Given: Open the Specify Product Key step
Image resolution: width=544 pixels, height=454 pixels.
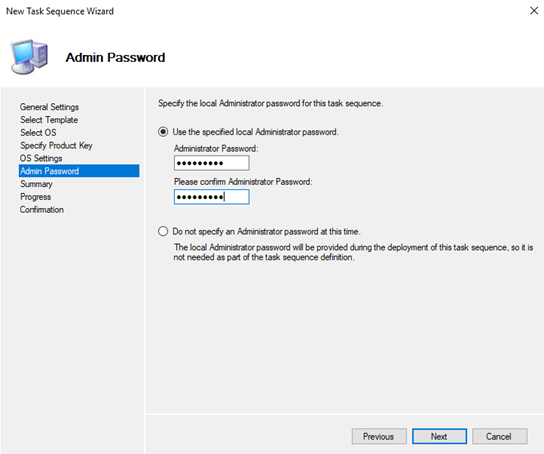Looking at the screenshot, I should point(56,145).
